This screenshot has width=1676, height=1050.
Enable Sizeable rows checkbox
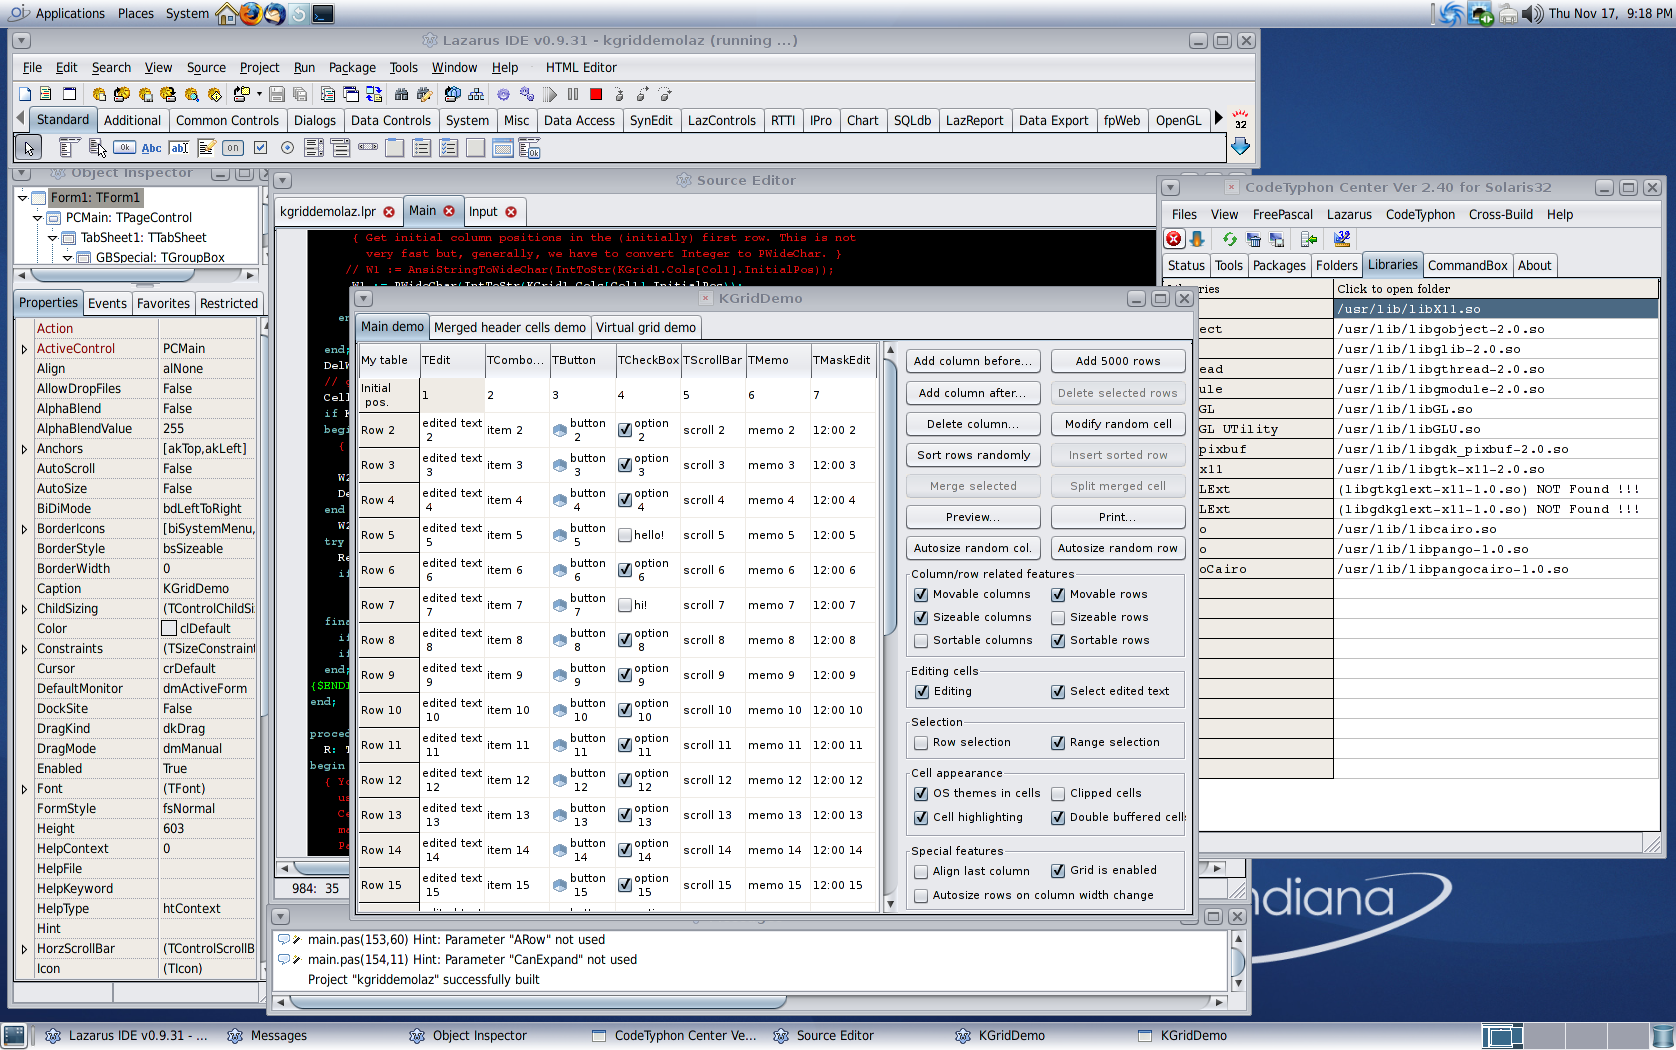(x=1058, y=617)
